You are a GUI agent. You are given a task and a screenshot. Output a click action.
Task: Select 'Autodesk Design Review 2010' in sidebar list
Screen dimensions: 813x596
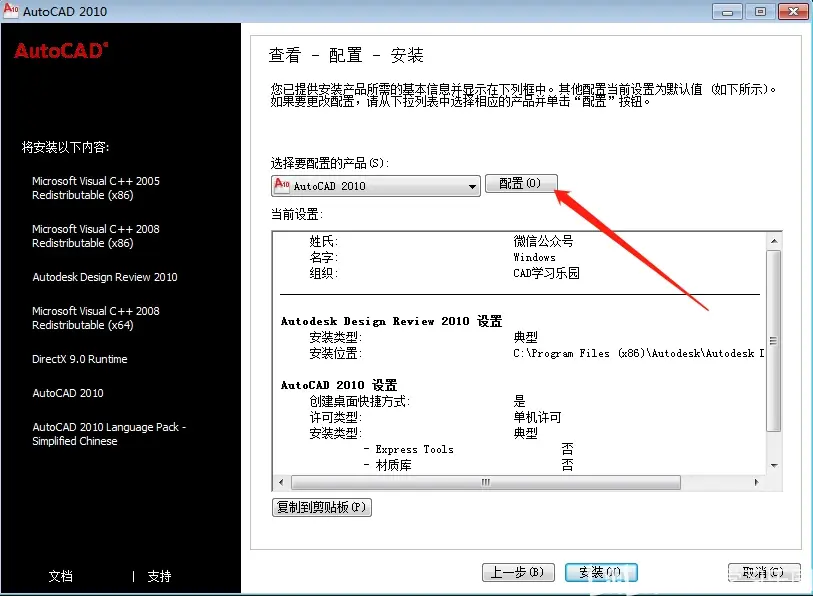tap(105, 277)
